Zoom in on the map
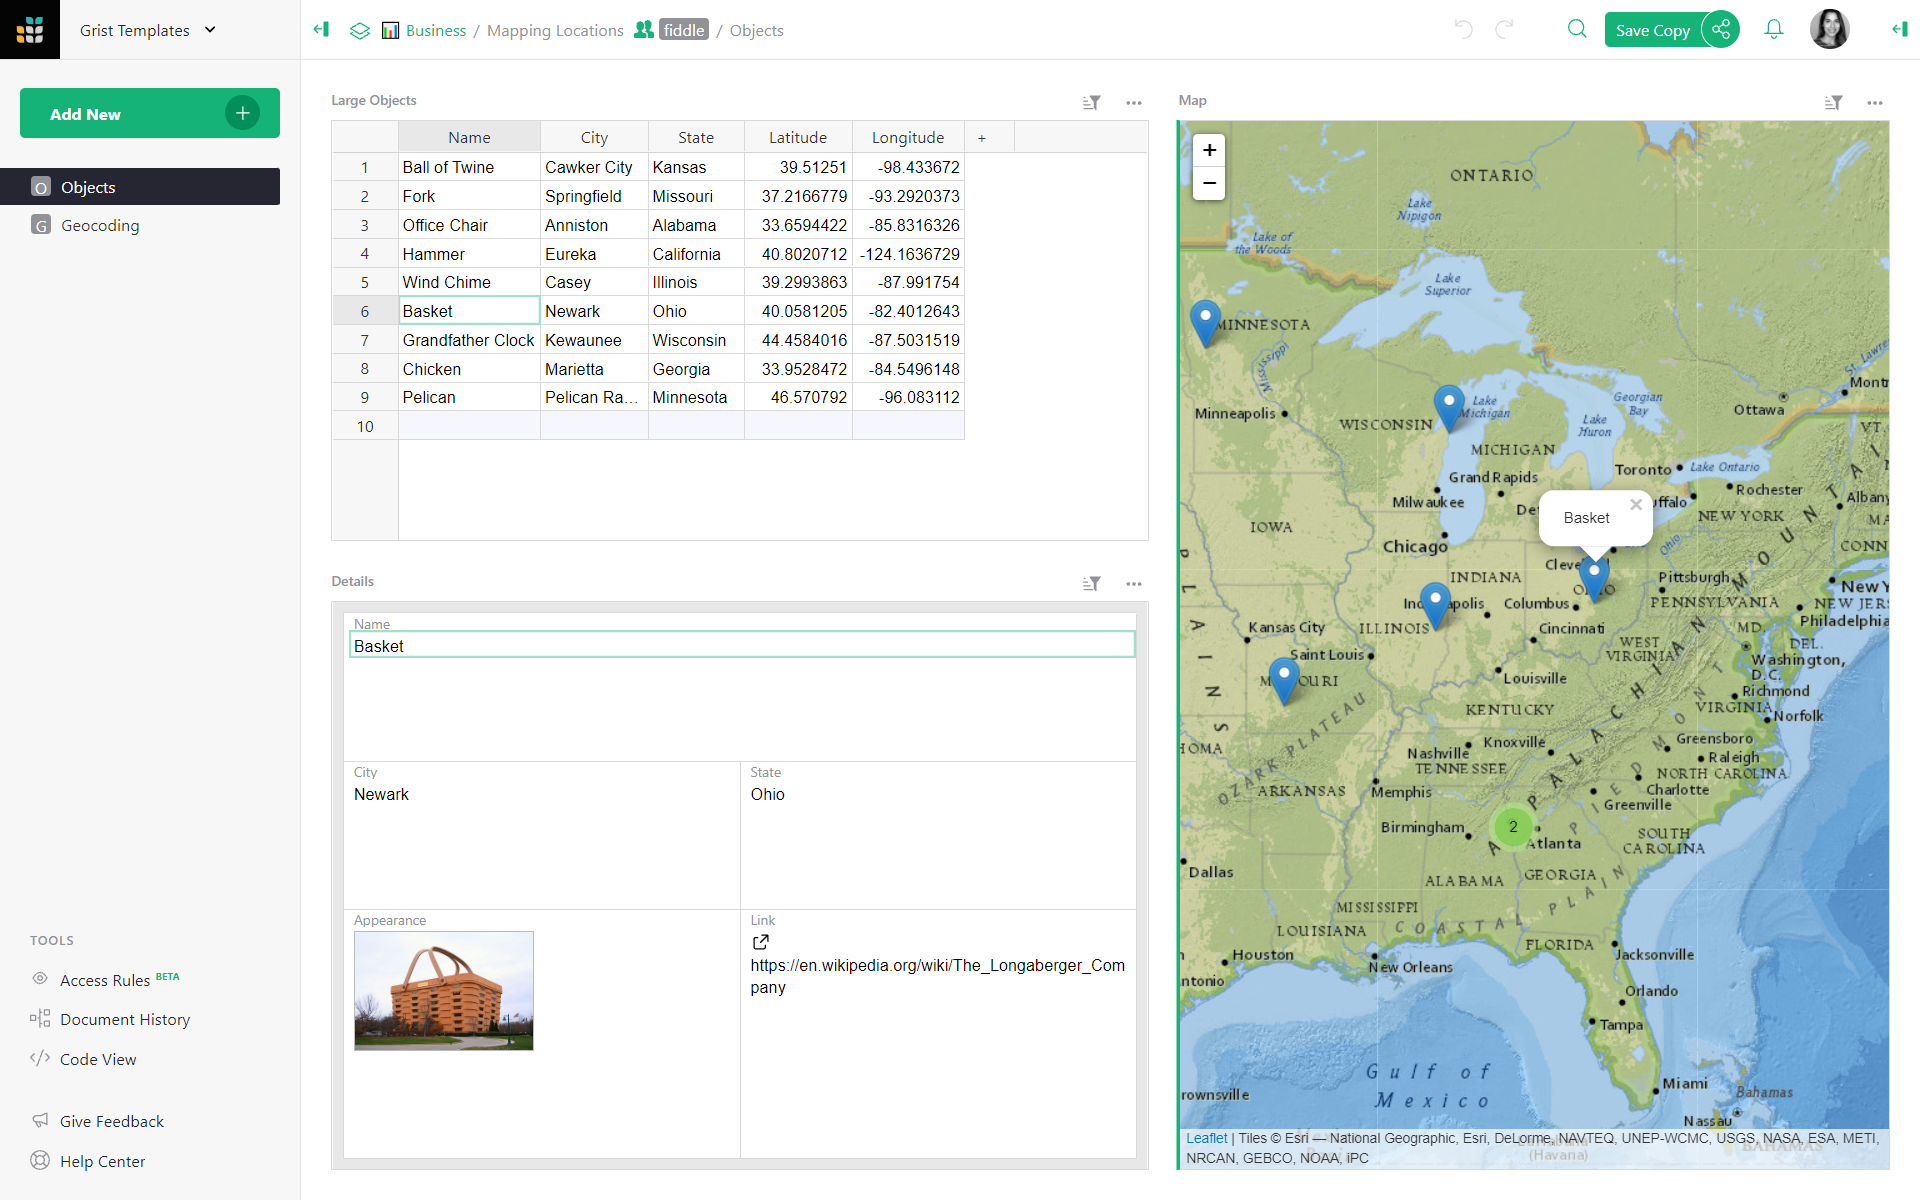Image resolution: width=1920 pixels, height=1200 pixels. tap(1209, 150)
